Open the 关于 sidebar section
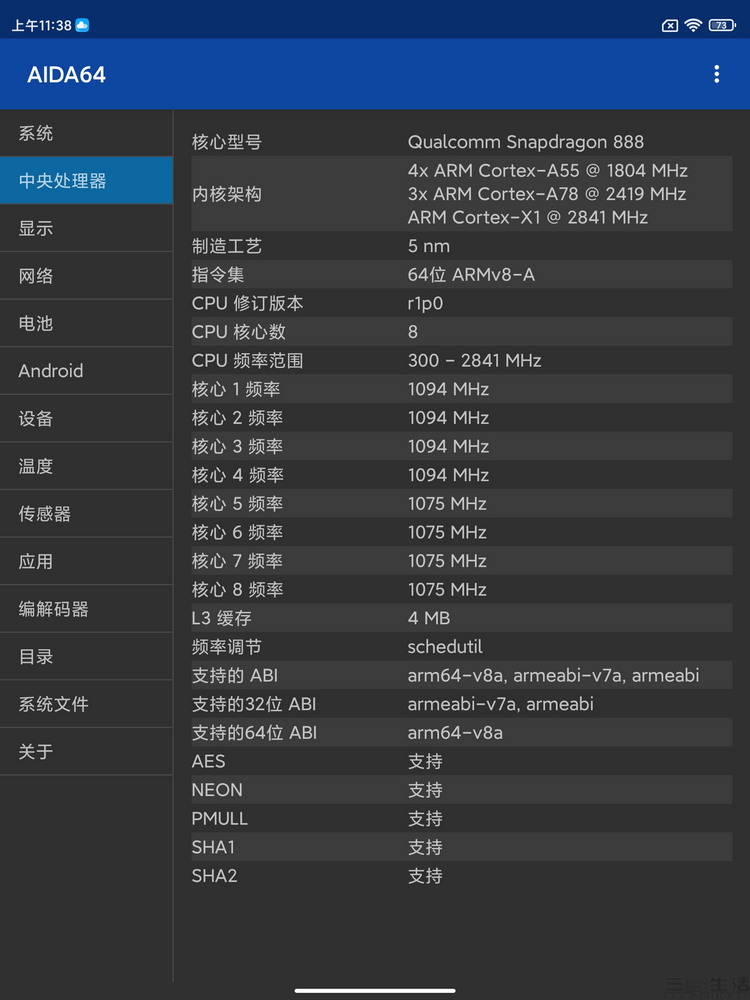 click(86, 751)
